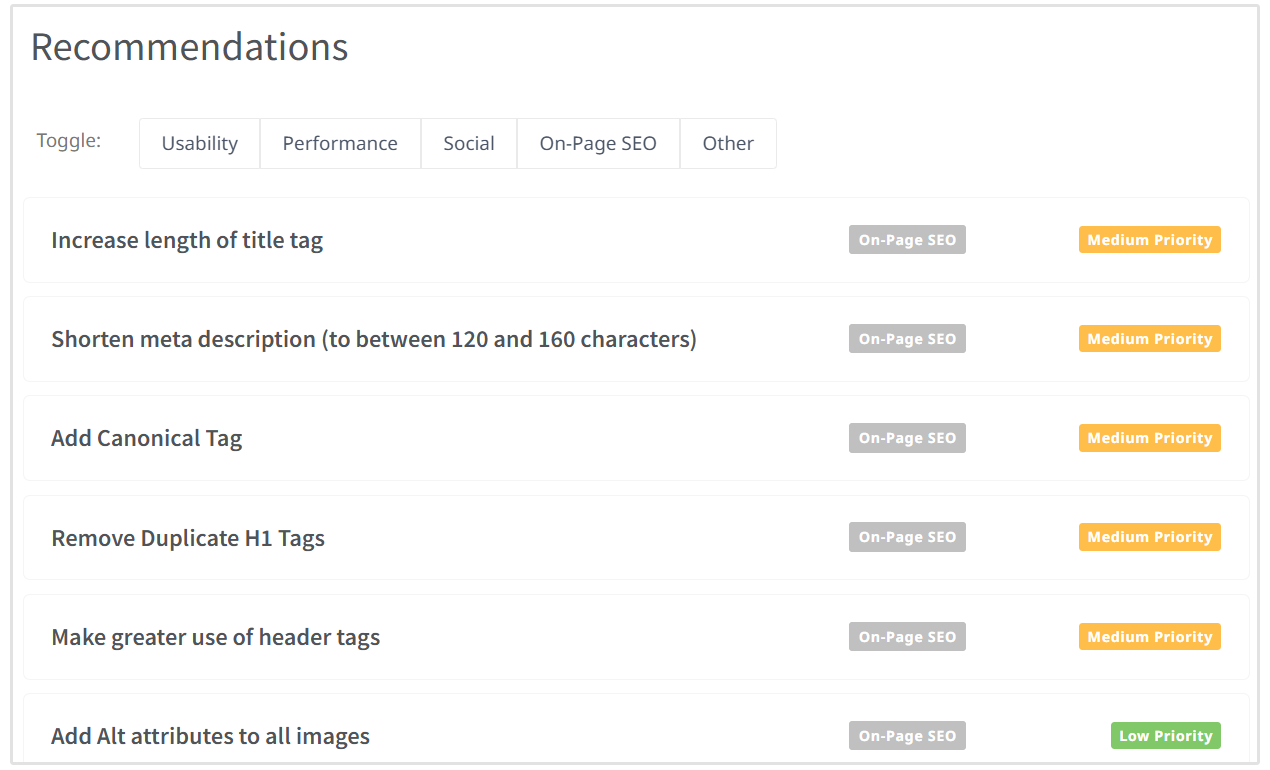Click On-Page SEO badge for Alt attributes row
This screenshot has width=1270, height=770.
pyautogui.click(x=907, y=736)
